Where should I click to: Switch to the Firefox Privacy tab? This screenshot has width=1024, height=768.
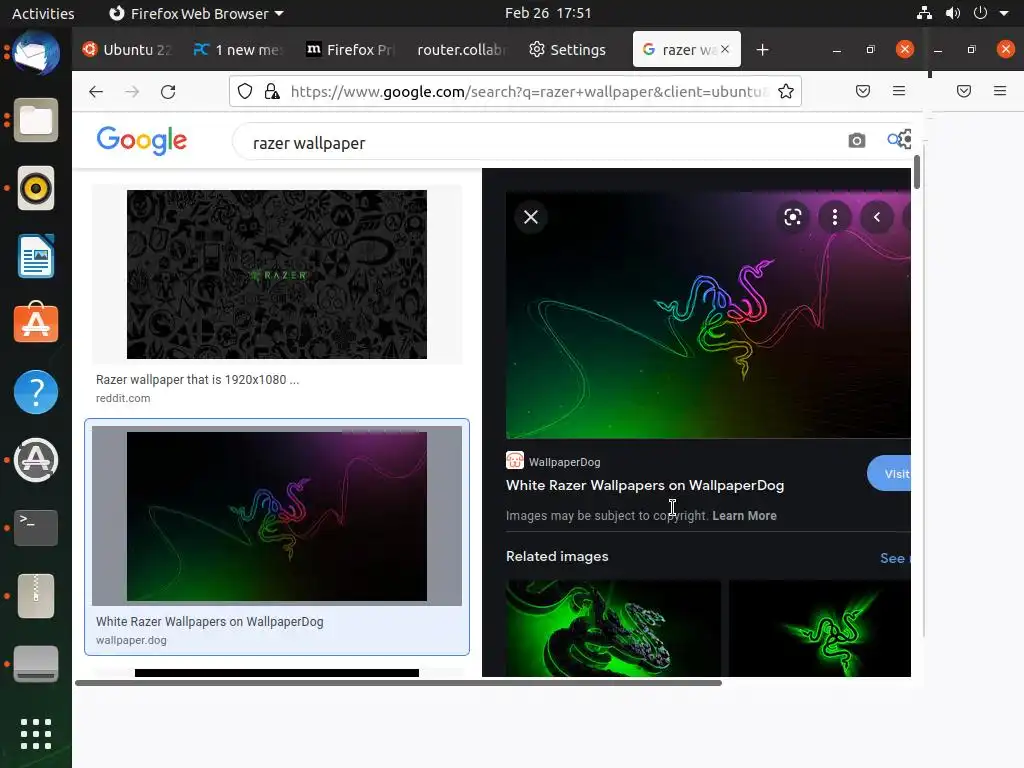point(350,50)
